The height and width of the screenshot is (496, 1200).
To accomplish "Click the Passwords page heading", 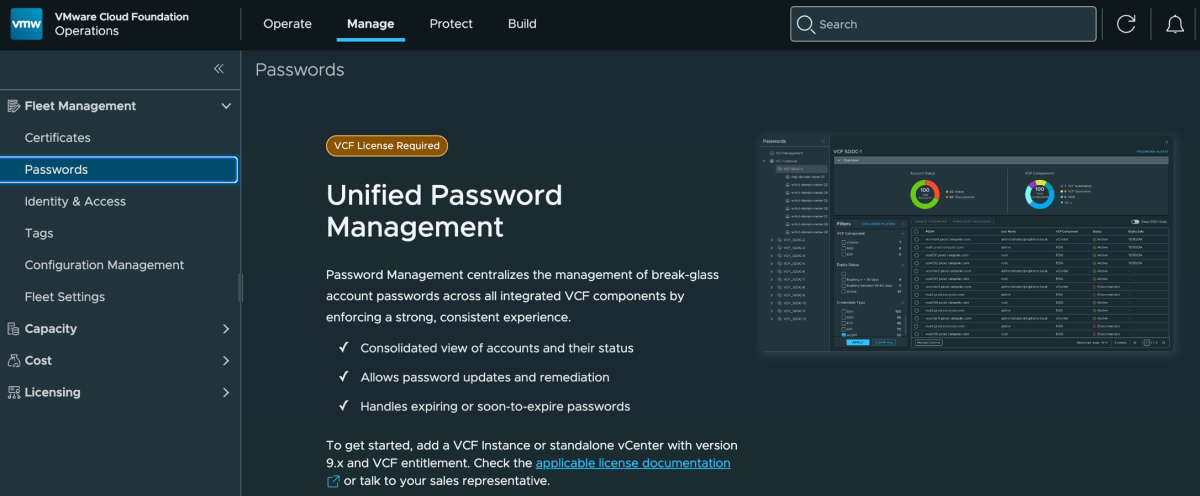I will click(300, 70).
